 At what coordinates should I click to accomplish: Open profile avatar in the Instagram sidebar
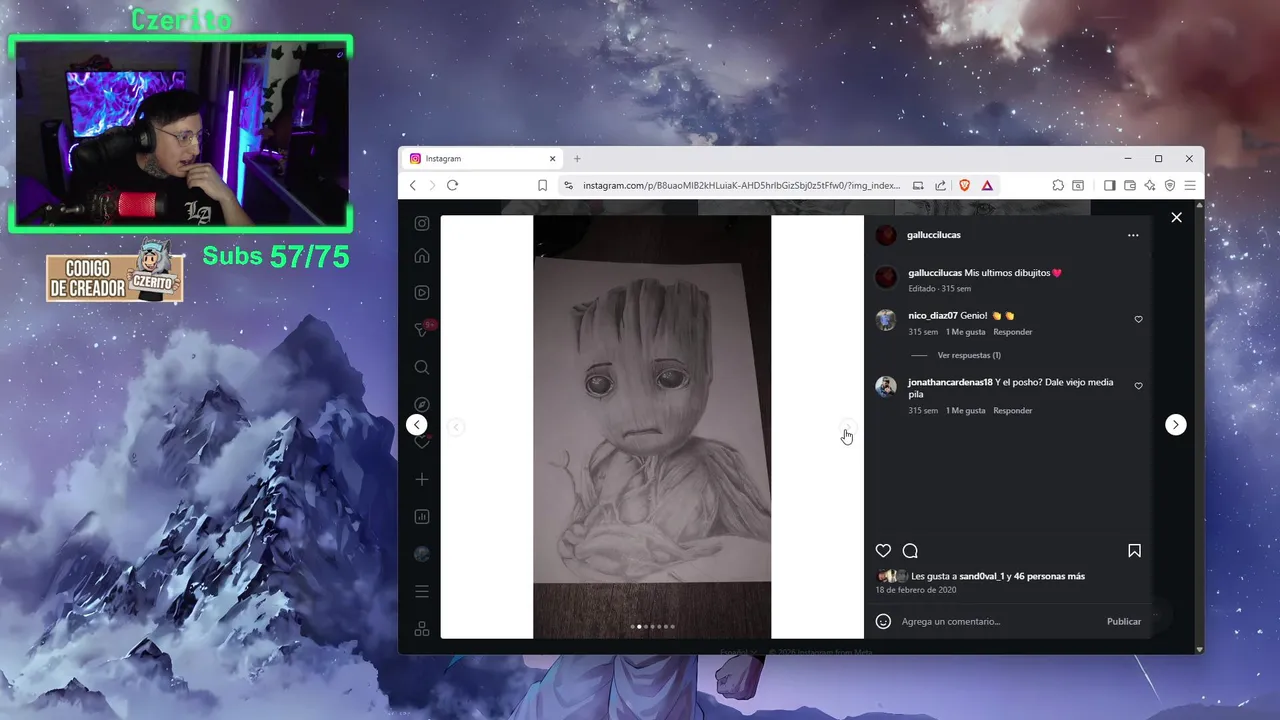(422, 554)
